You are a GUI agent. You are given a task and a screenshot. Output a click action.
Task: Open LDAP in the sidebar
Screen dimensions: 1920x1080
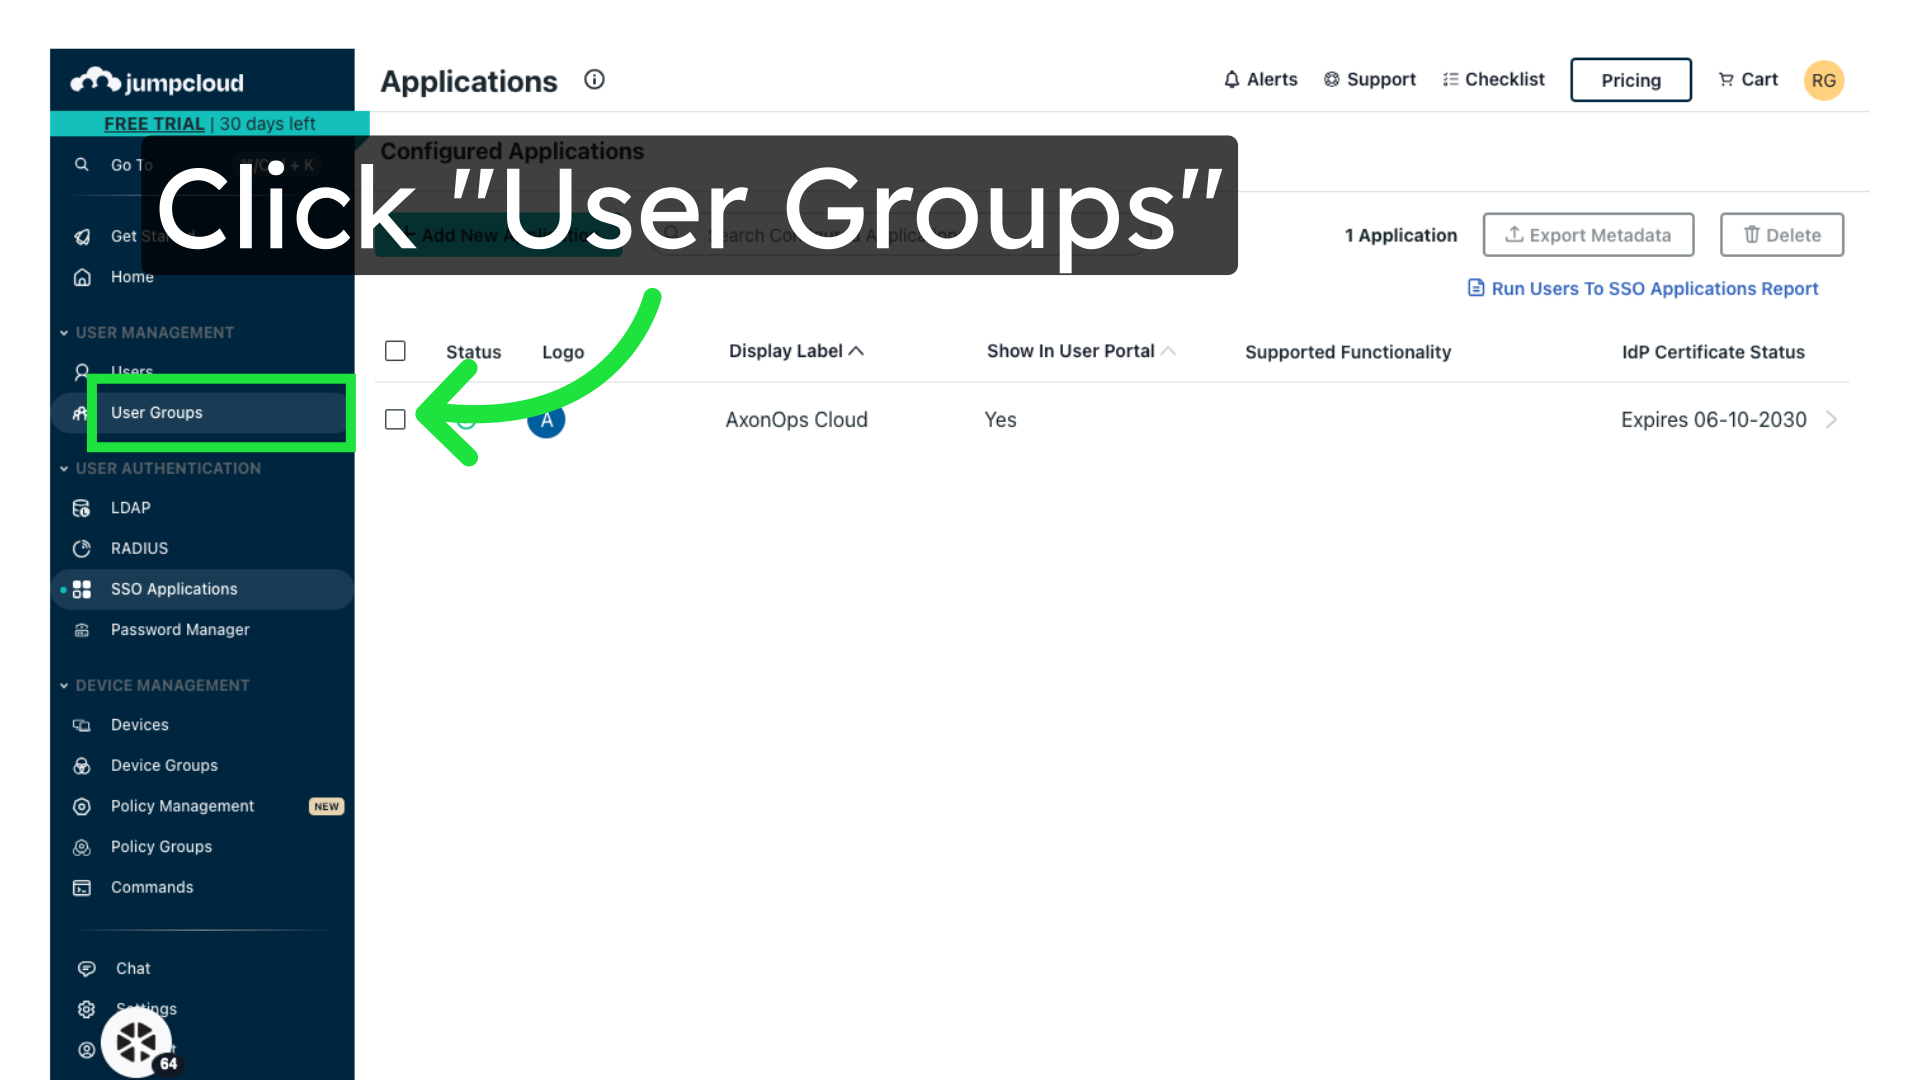click(x=130, y=508)
